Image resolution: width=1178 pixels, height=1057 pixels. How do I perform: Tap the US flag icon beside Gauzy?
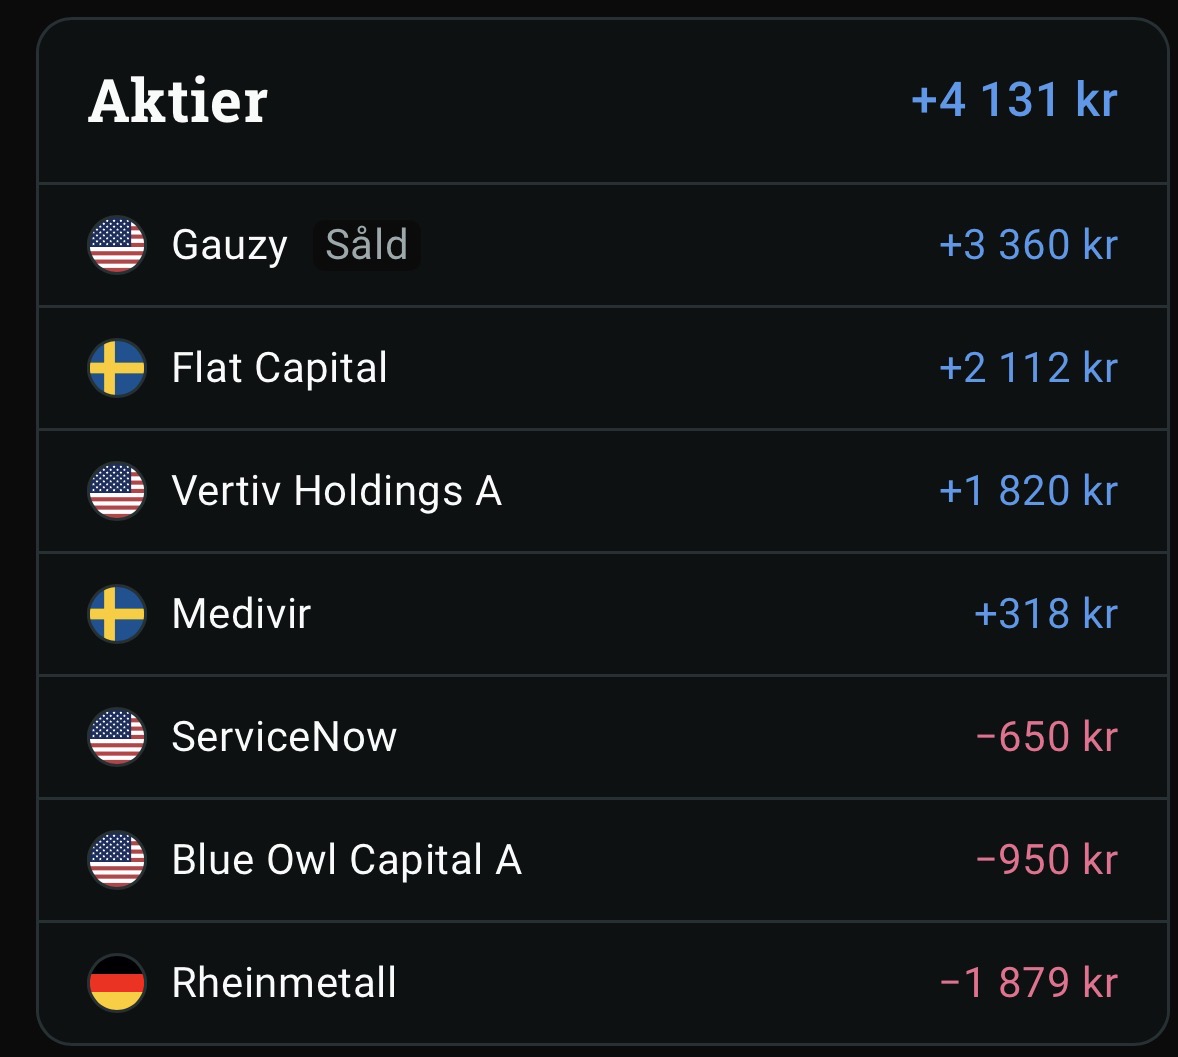pos(116,245)
